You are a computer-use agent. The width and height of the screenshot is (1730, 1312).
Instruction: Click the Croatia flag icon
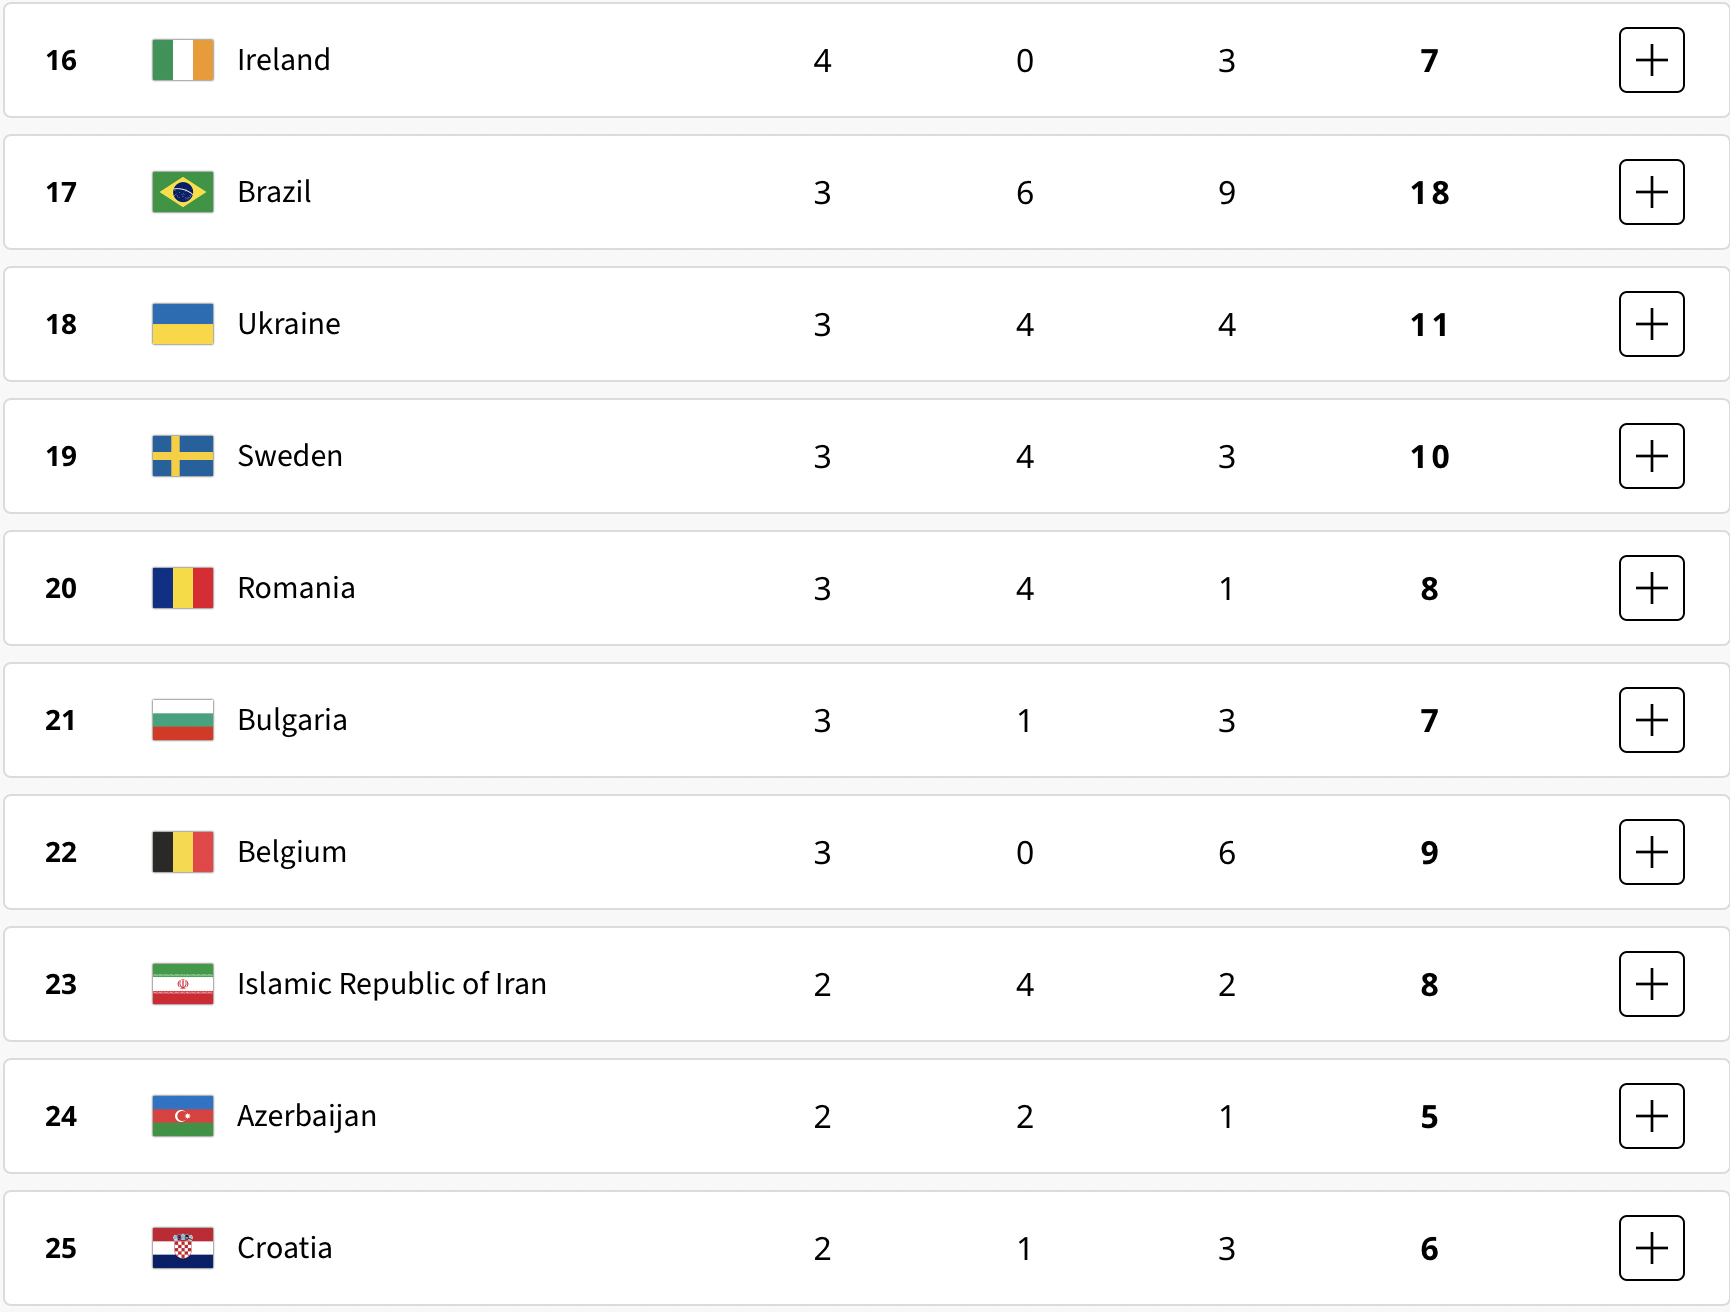tap(183, 1248)
